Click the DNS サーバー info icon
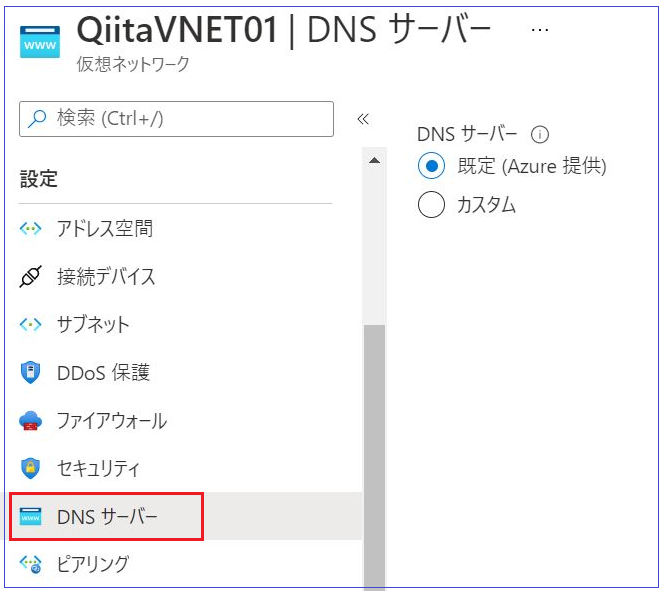663x591 pixels. (x=540, y=134)
